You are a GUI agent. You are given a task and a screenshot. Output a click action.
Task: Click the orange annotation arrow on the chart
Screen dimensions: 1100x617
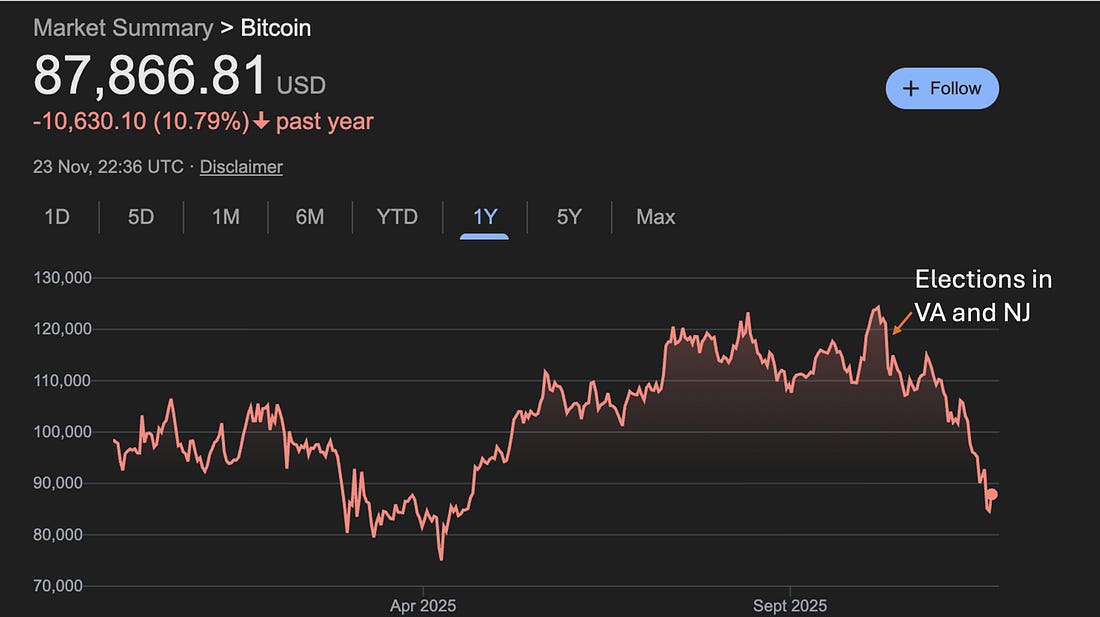point(901,324)
